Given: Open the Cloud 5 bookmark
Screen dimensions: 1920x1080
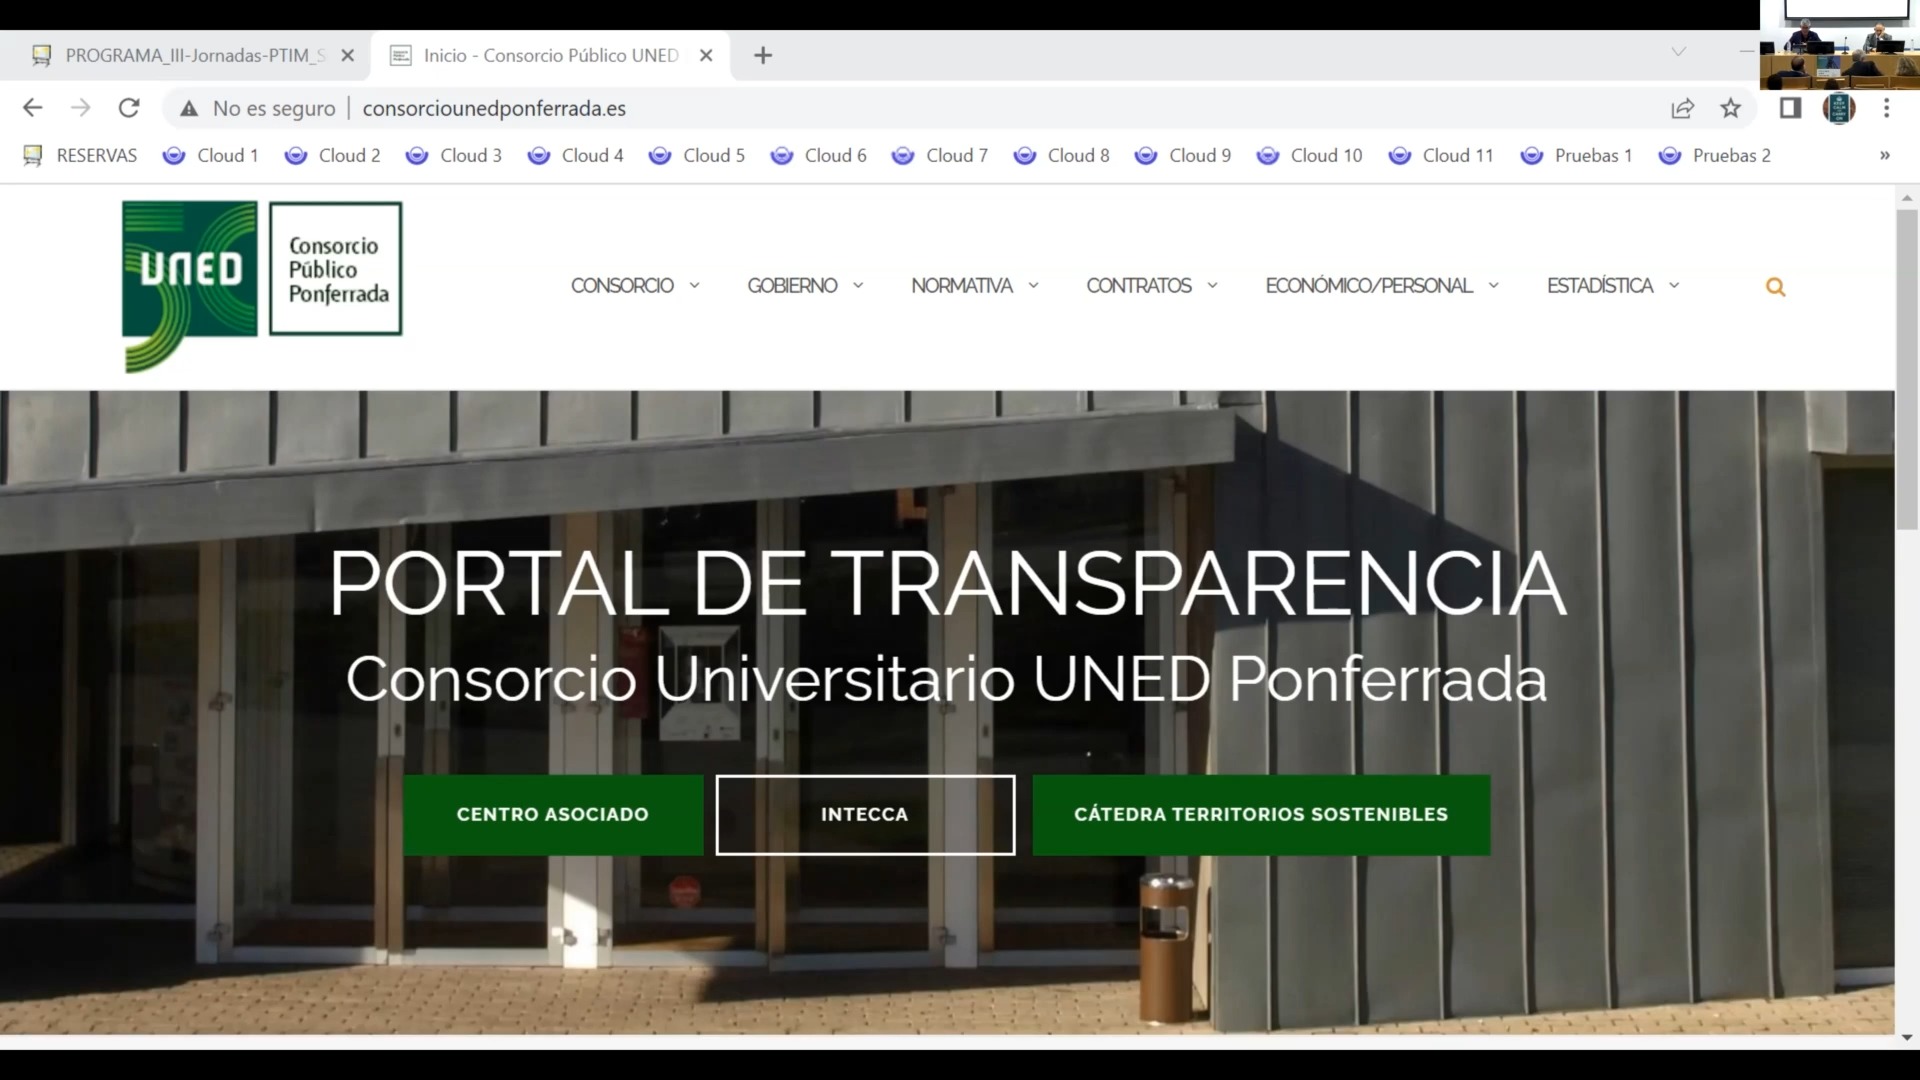Looking at the screenshot, I should tap(697, 155).
